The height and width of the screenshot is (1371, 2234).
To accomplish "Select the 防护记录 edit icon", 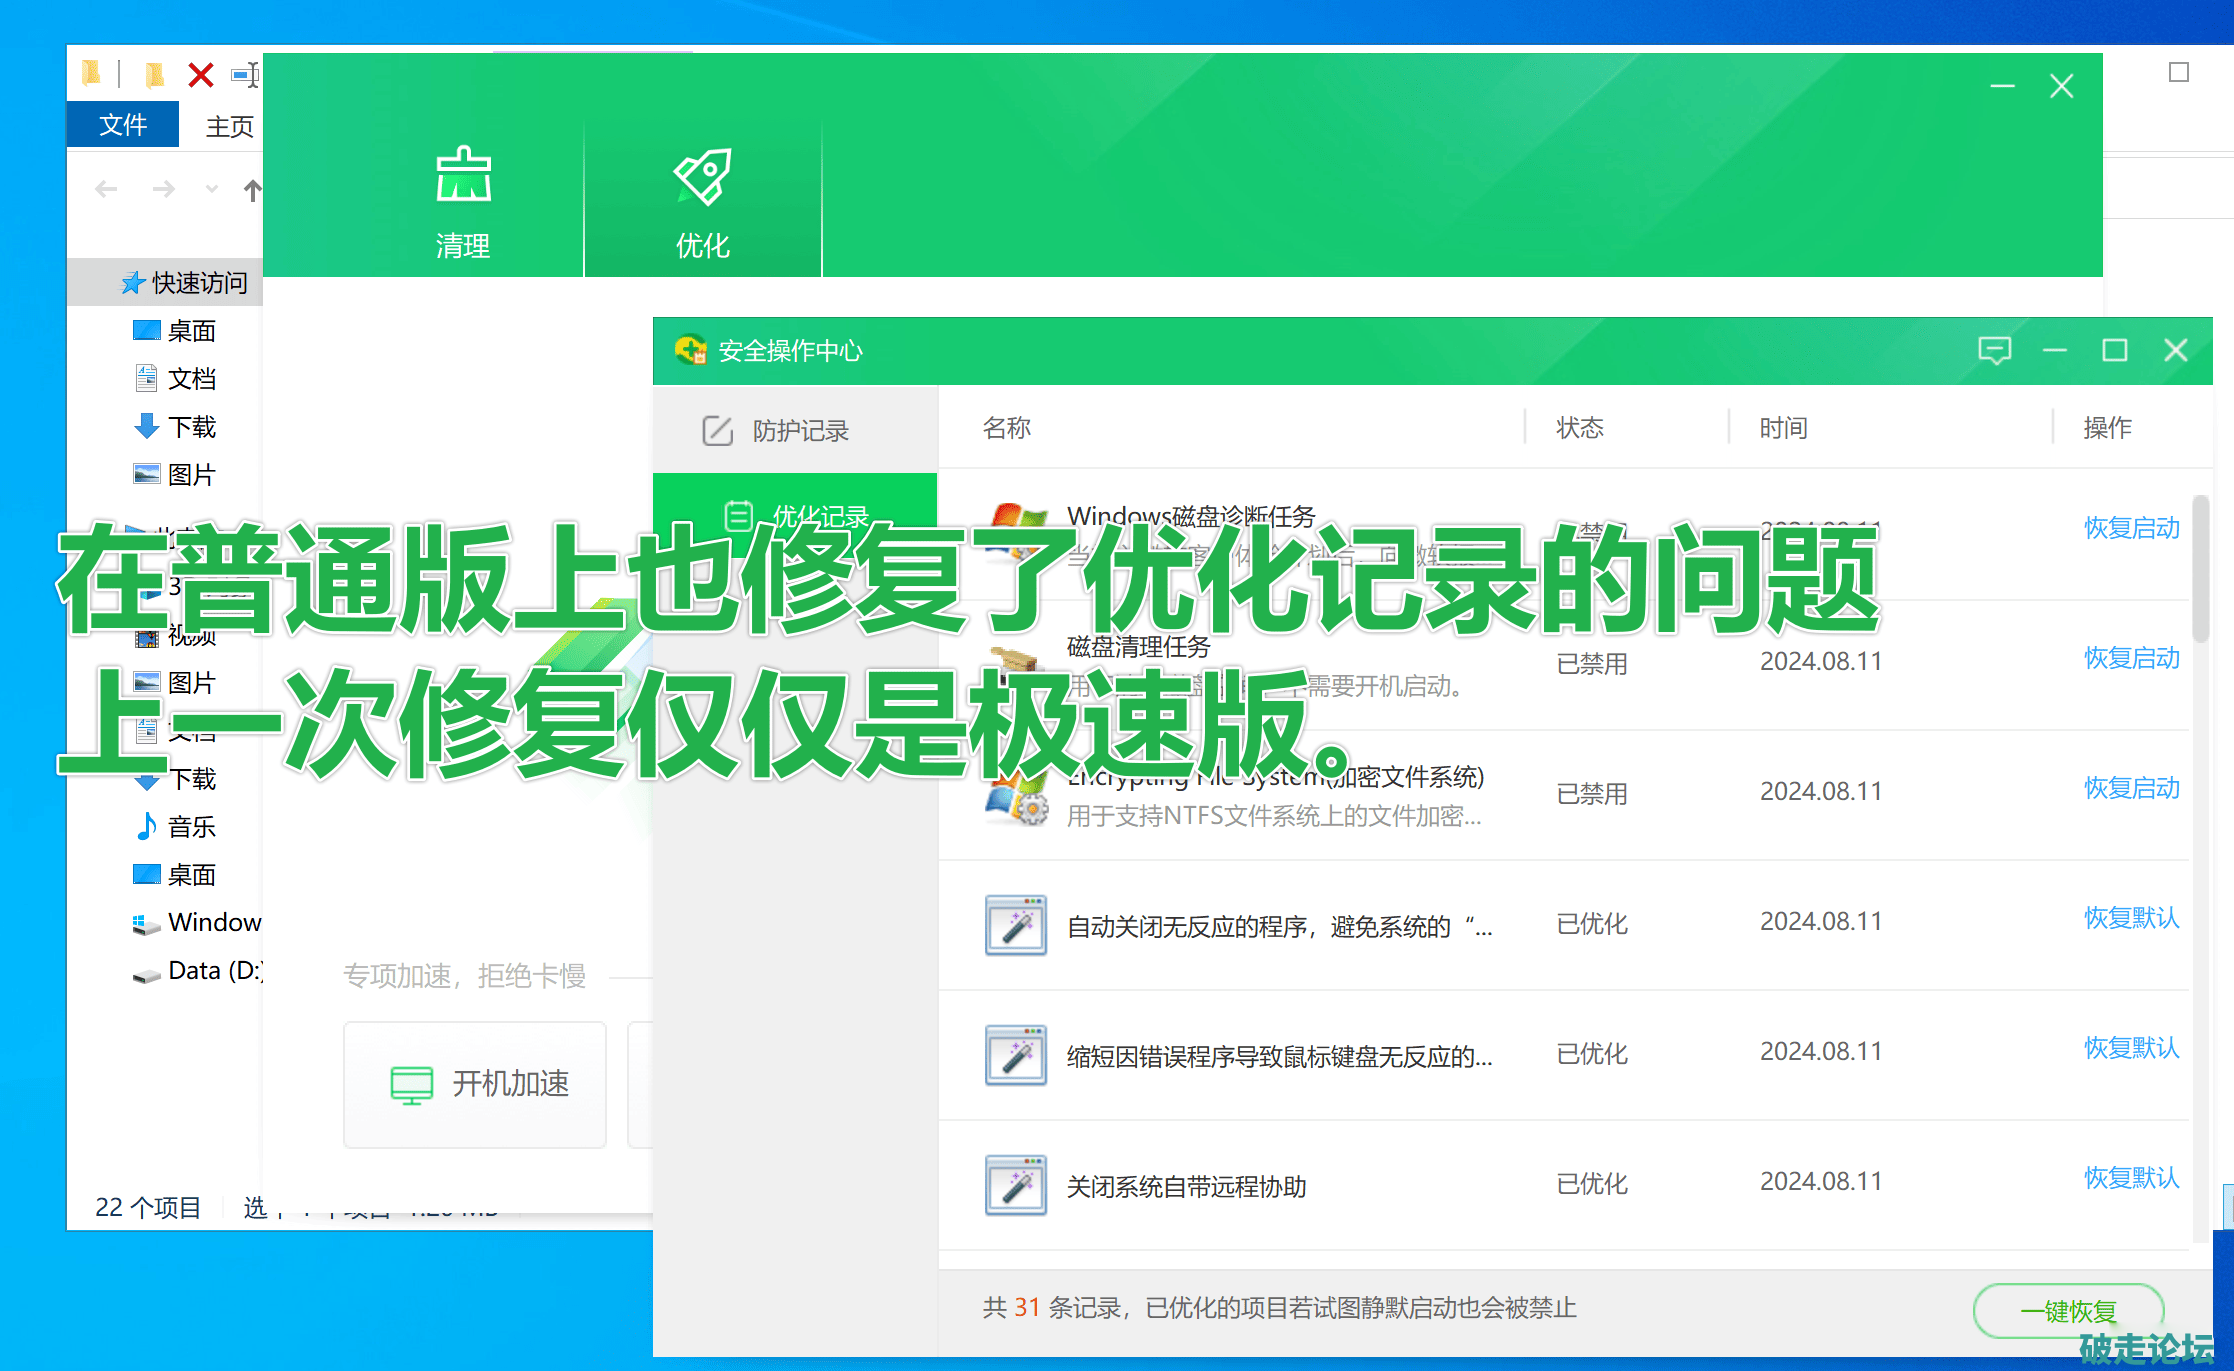I will point(717,431).
